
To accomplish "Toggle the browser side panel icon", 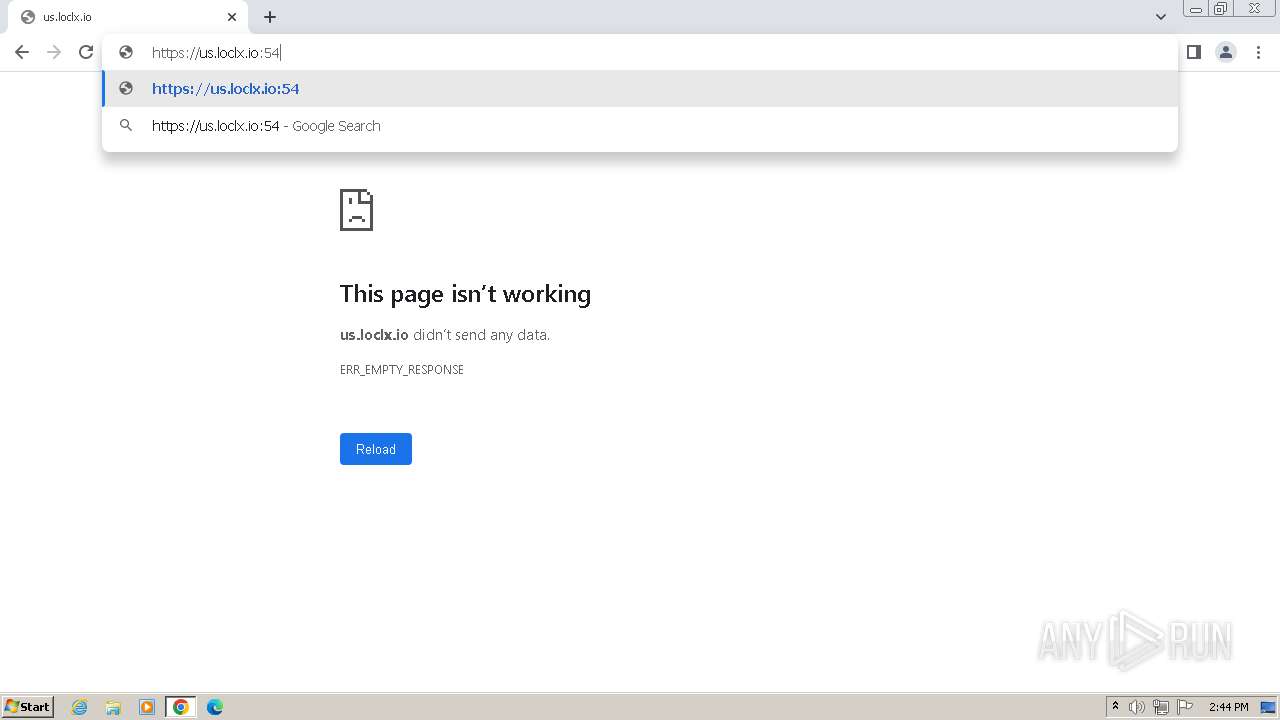I will [1194, 52].
